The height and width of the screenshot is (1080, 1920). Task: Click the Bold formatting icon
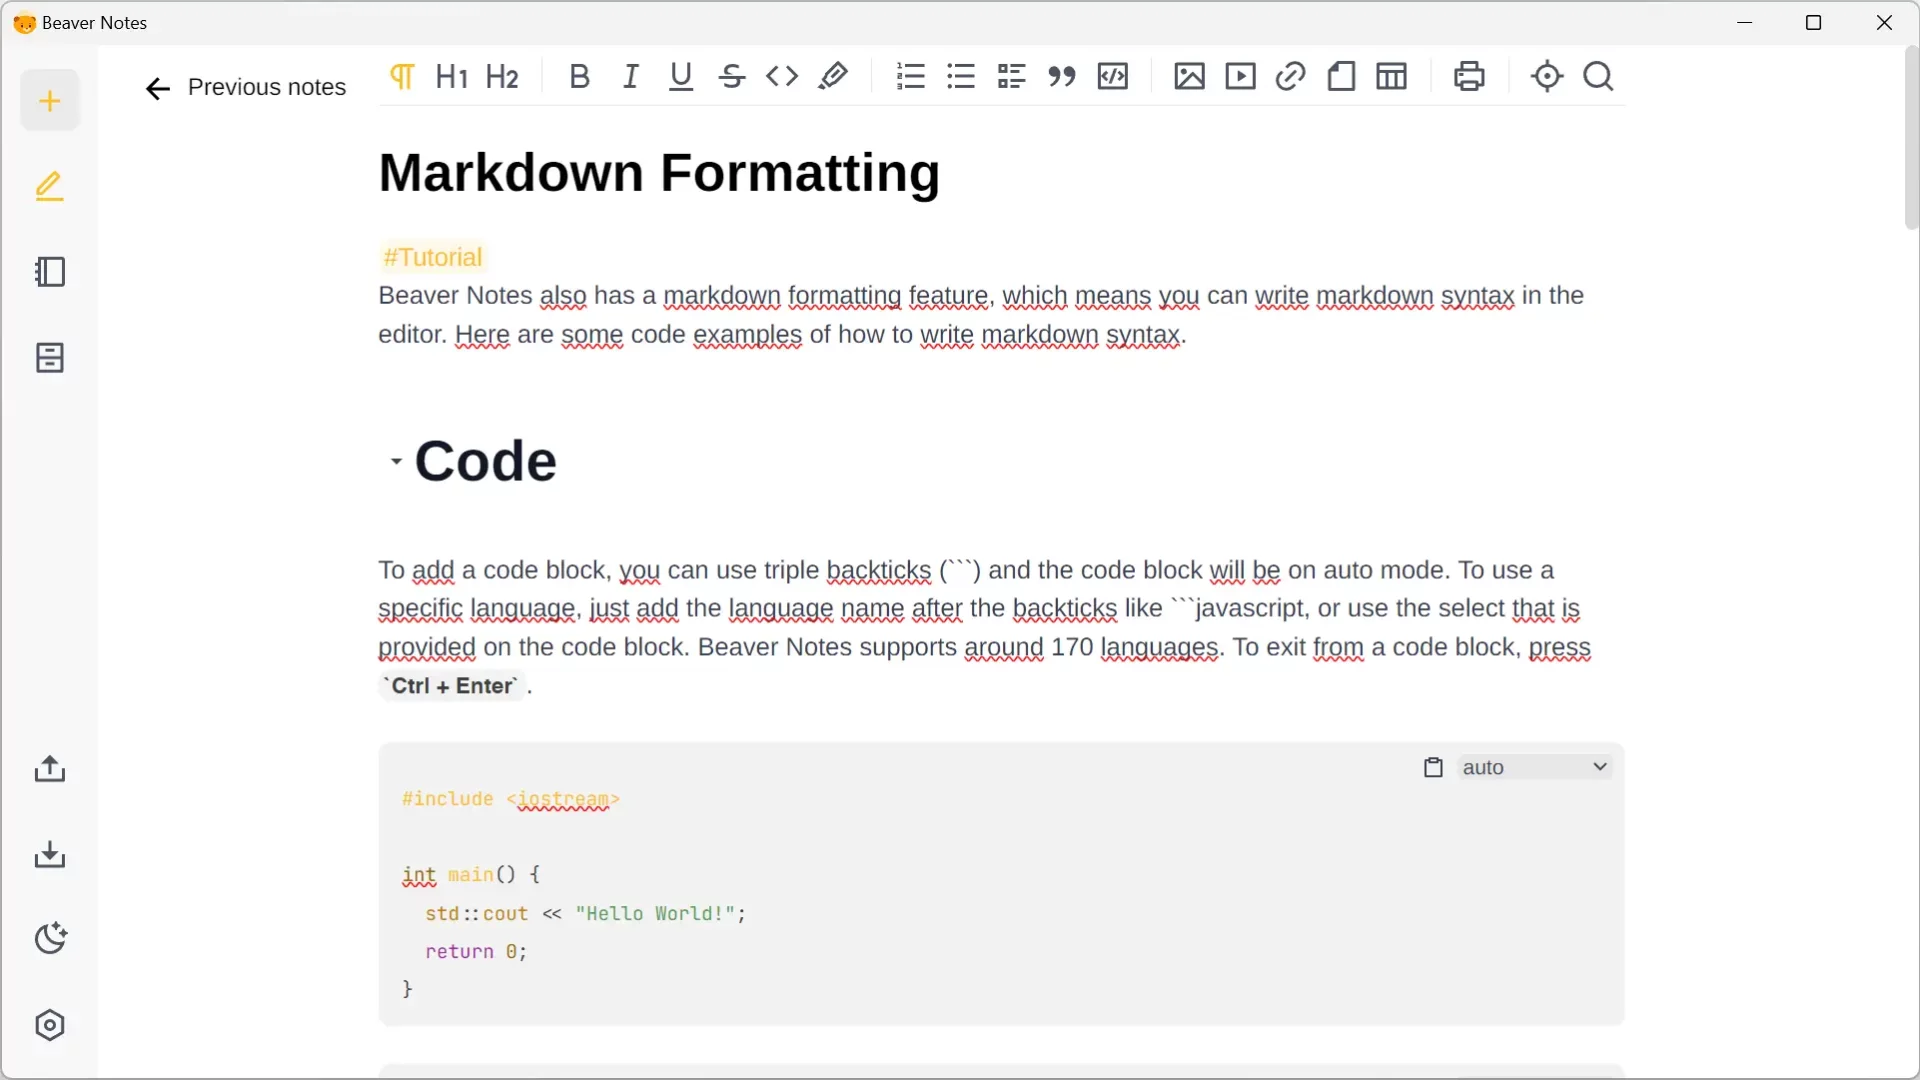click(x=578, y=75)
